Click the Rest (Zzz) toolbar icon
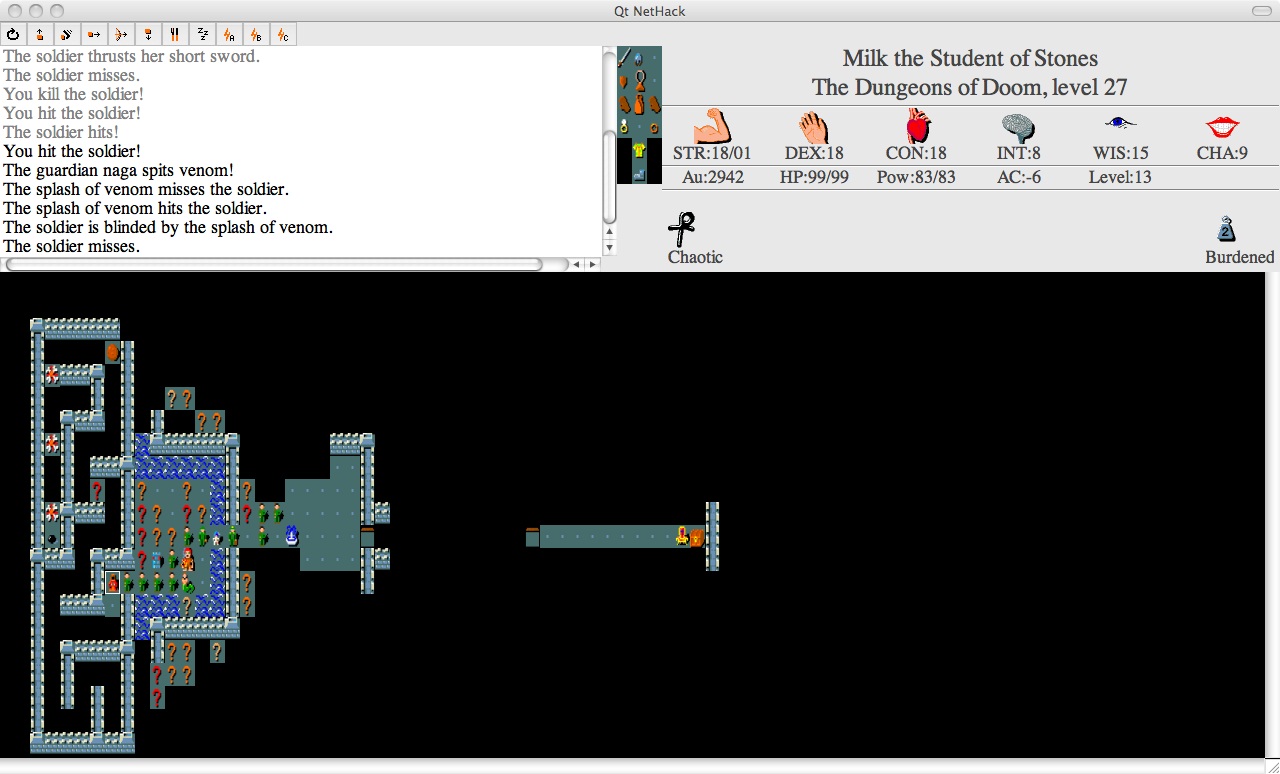Viewport: 1280px width, 774px height. [202, 35]
